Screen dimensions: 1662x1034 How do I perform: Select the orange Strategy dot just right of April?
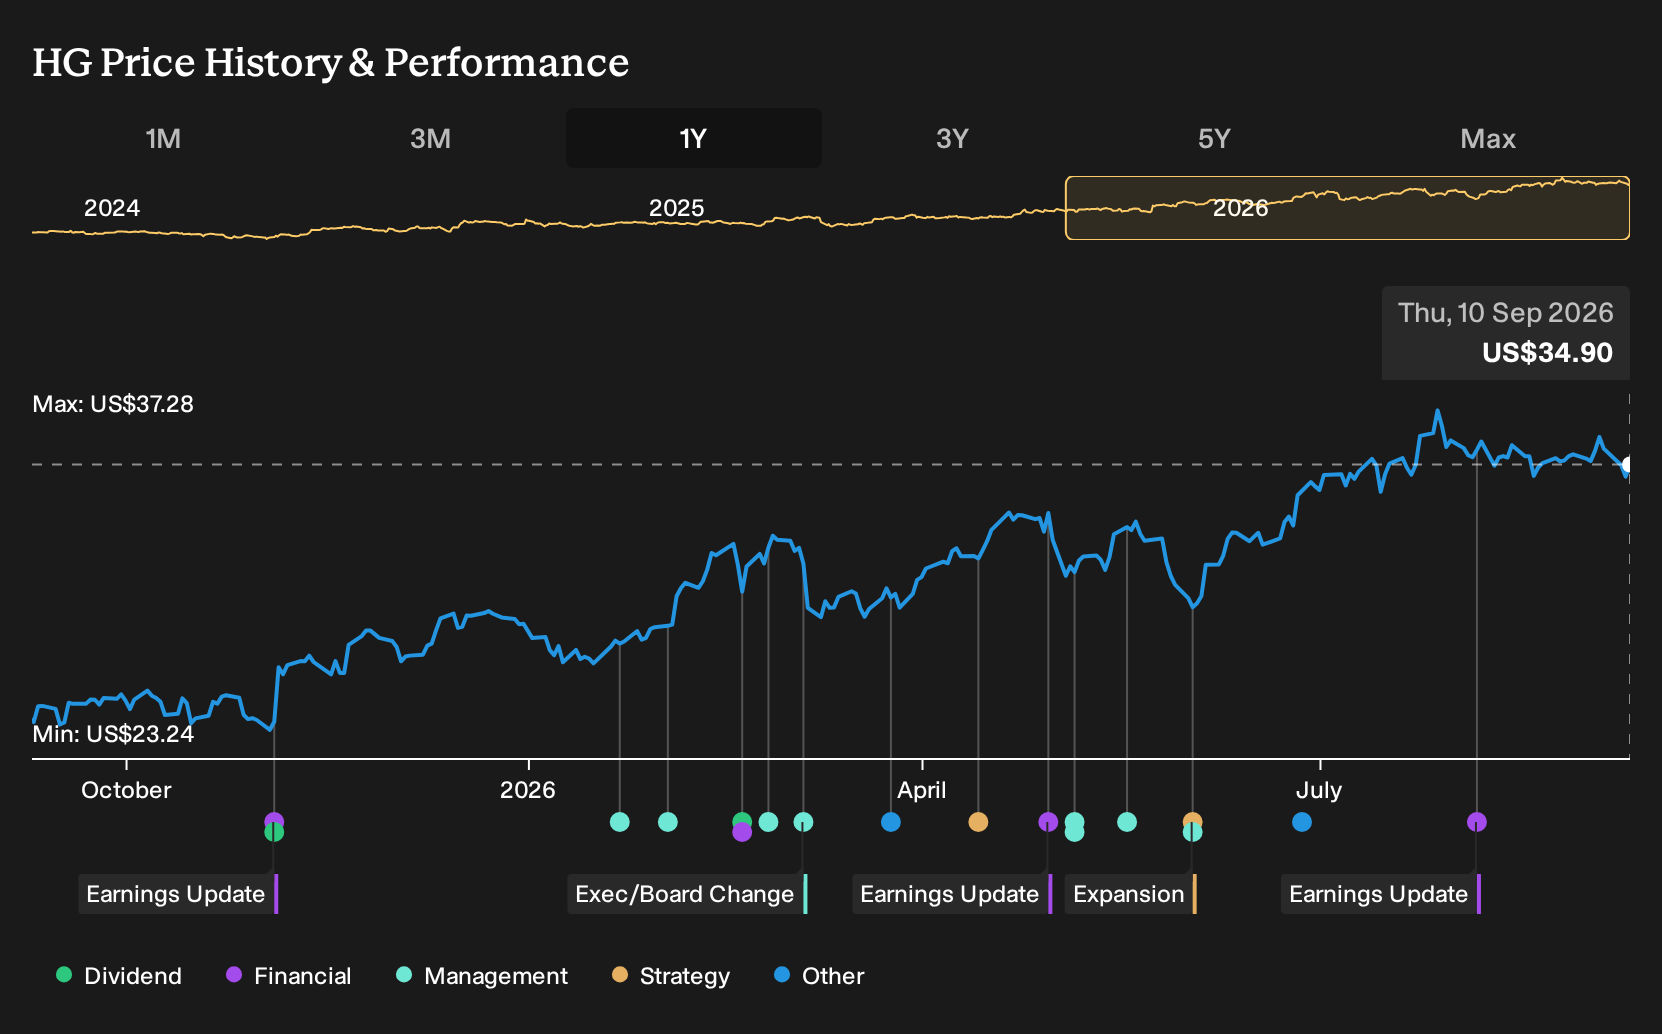click(978, 822)
